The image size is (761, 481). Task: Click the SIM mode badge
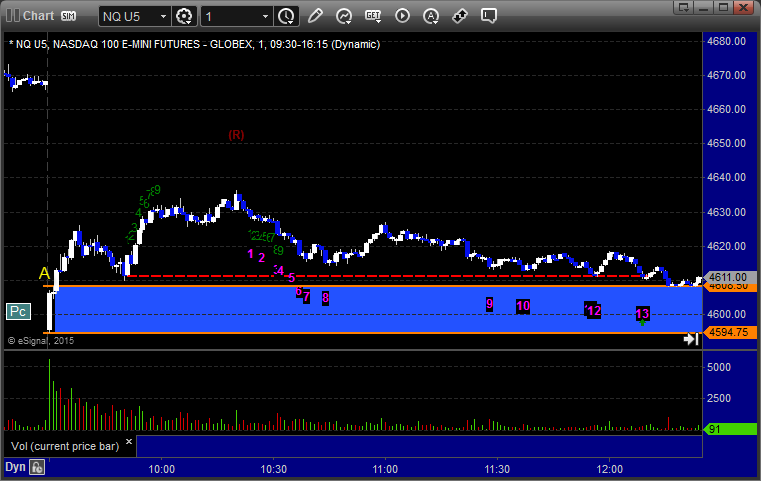click(68, 16)
